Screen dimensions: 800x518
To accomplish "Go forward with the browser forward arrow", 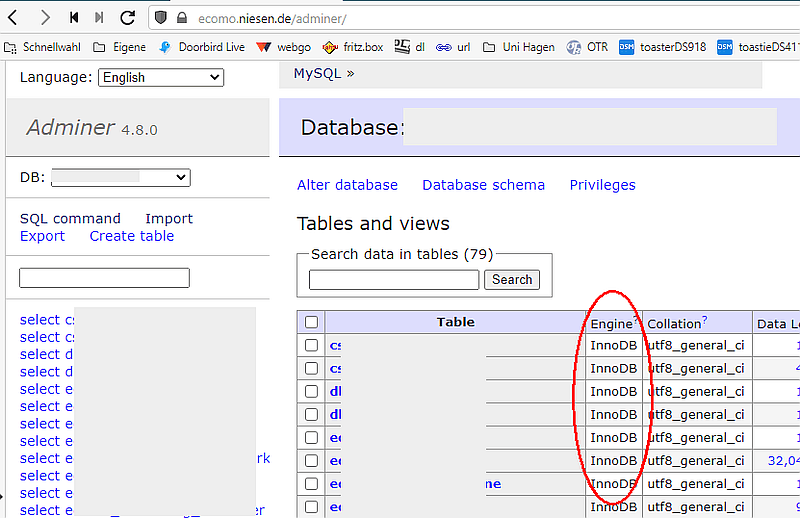I will pyautogui.click(x=45, y=18).
